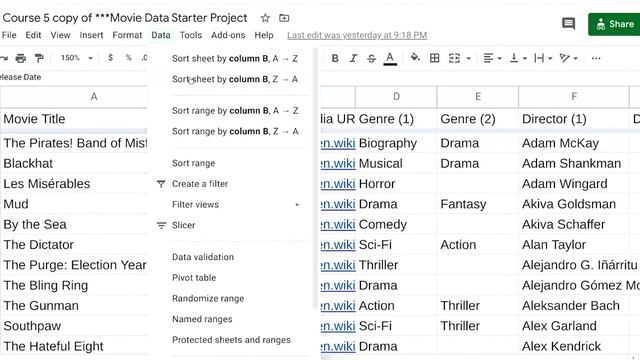The image size is (640, 360).
Task: Select column E header
Action: (x=478, y=97)
